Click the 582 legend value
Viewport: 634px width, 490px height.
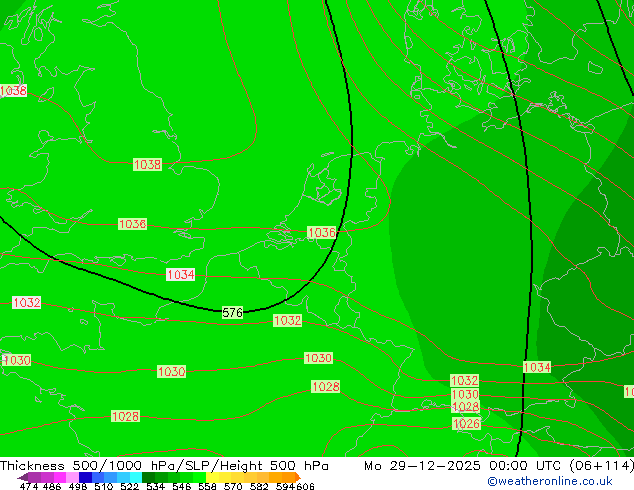click(x=259, y=486)
